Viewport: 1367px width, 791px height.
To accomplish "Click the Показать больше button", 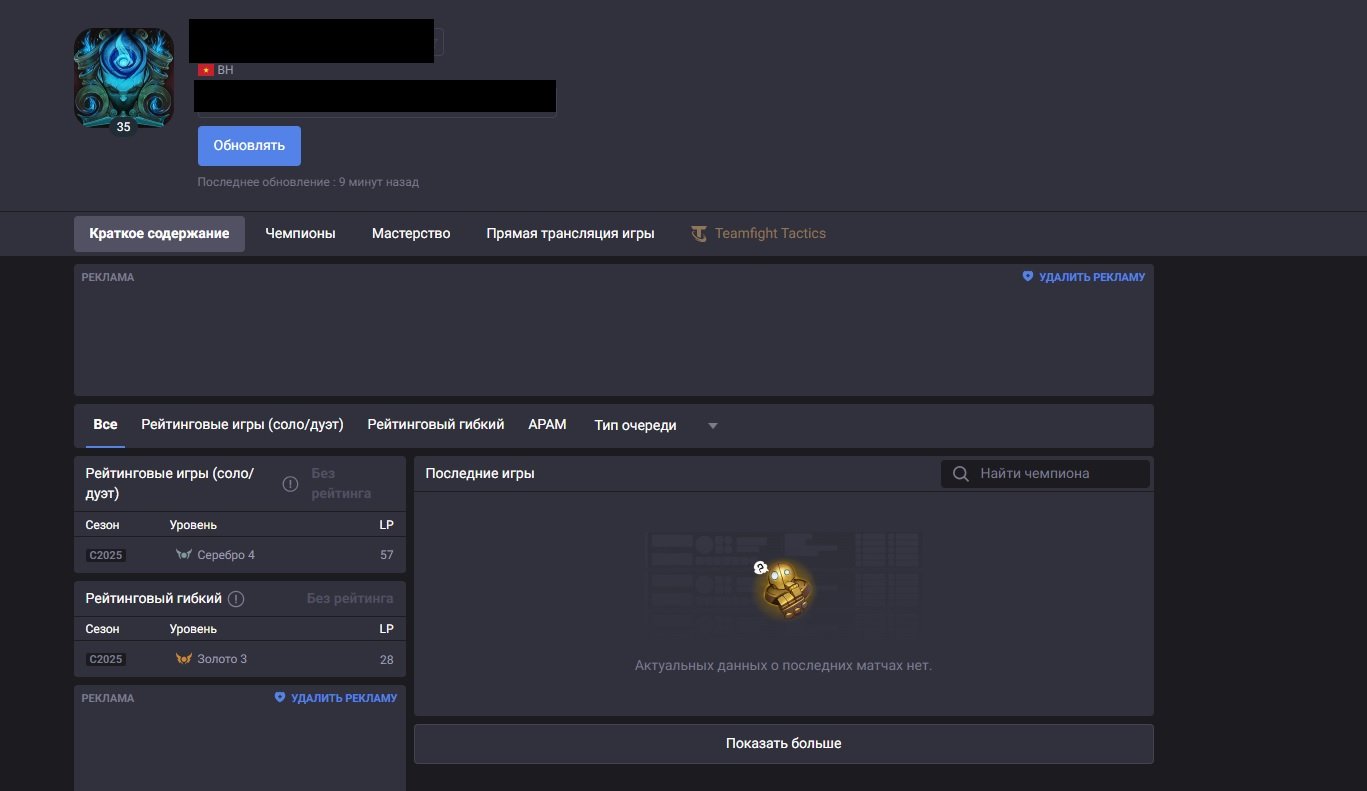I will click(x=784, y=744).
